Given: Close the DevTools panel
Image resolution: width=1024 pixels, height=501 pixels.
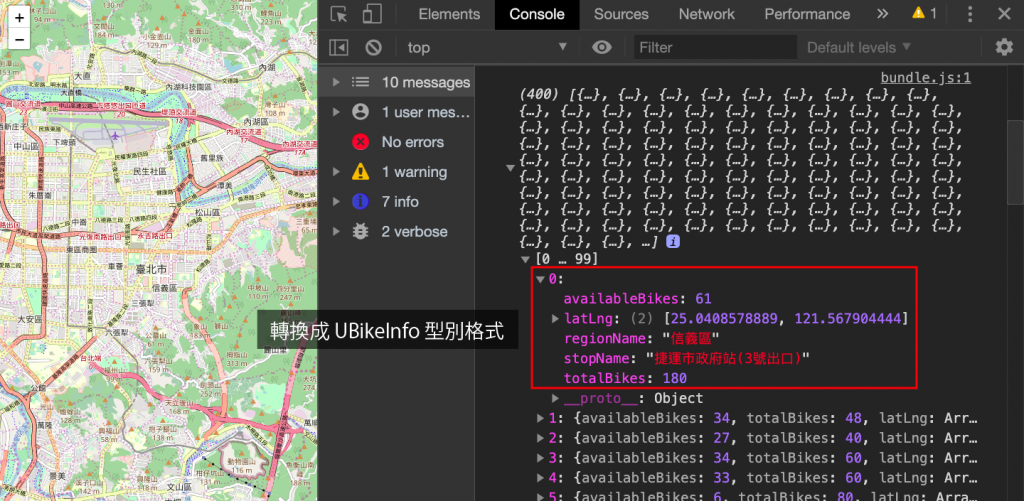Looking at the screenshot, I should (1004, 14).
